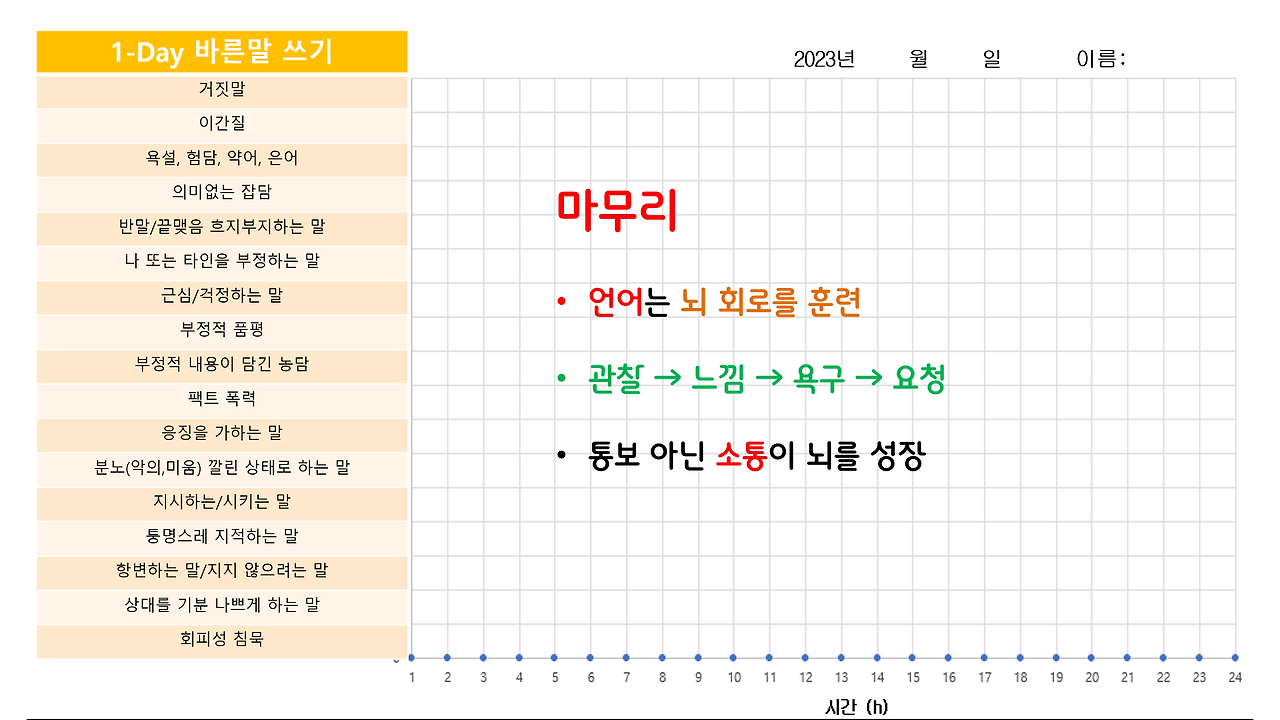Select the "이간질" row label
1280x720 pixels.
[222, 125]
